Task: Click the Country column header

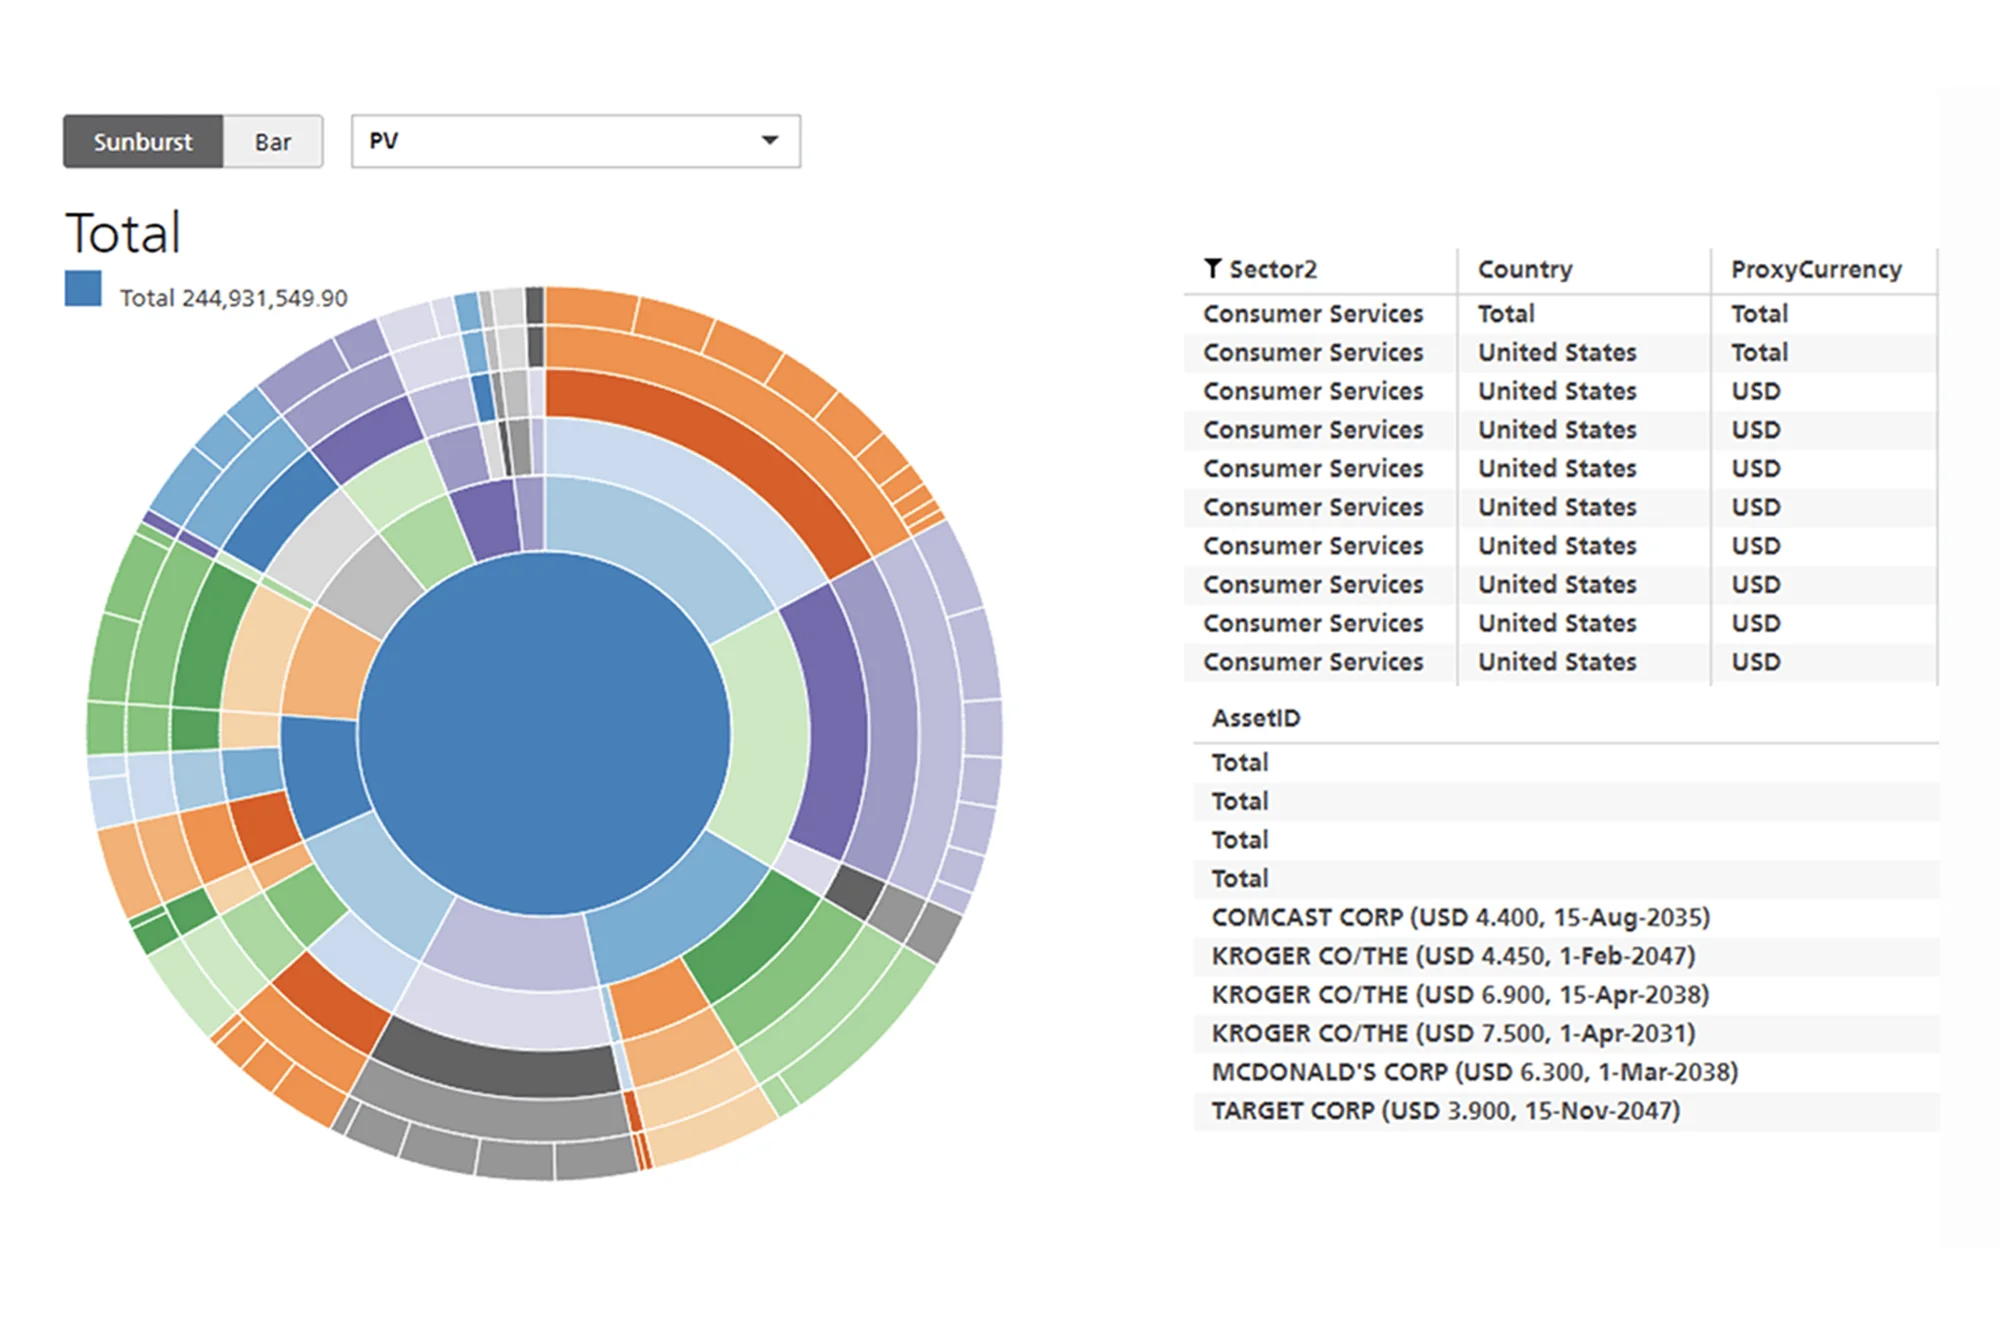Action: tap(1525, 269)
